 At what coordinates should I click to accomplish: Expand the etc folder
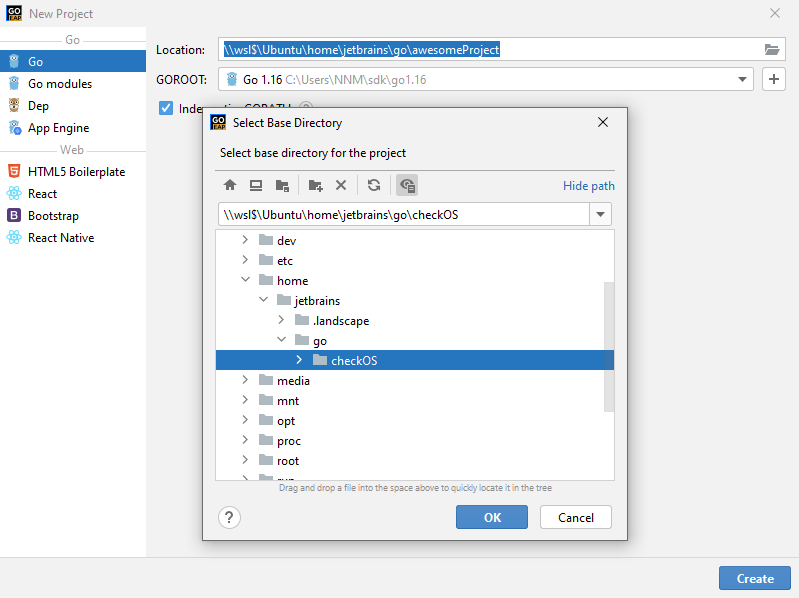[245, 260]
